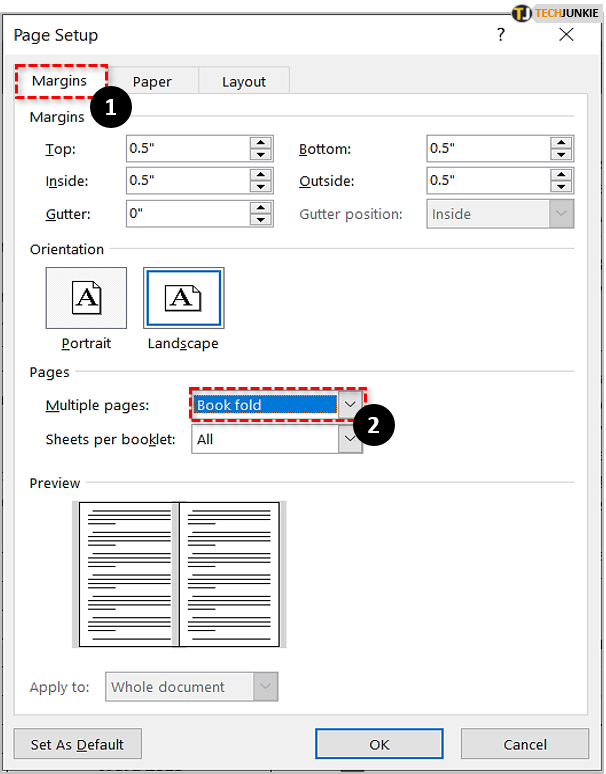The image size is (606, 774).
Task: Select the Landscape orientation icon
Action: (x=183, y=297)
